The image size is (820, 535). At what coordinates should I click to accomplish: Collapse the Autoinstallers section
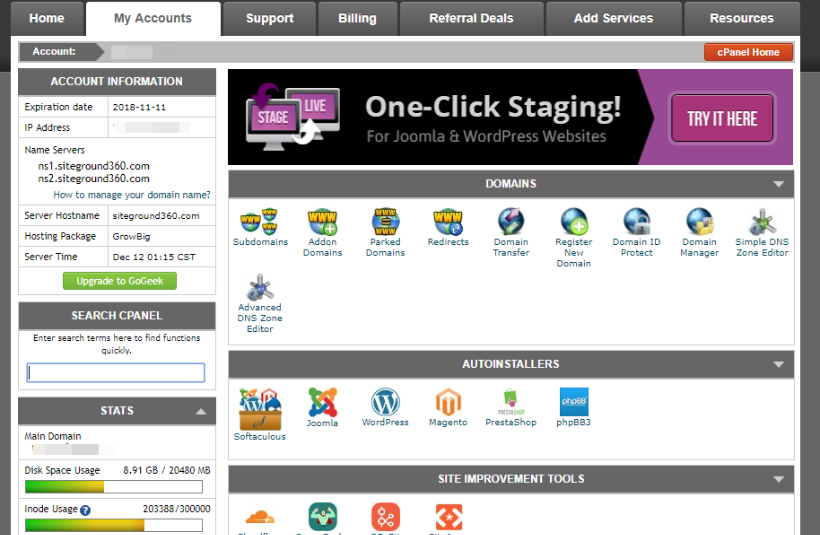pyautogui.click(x=778, y=365)
